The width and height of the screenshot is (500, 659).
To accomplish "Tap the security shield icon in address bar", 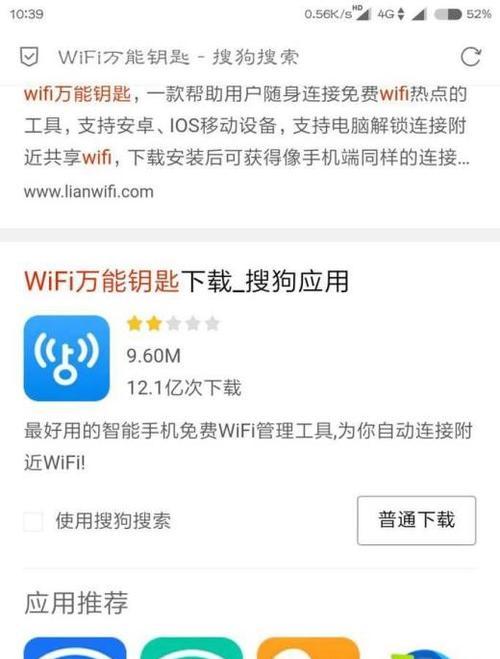I will (x=29, y=57).
